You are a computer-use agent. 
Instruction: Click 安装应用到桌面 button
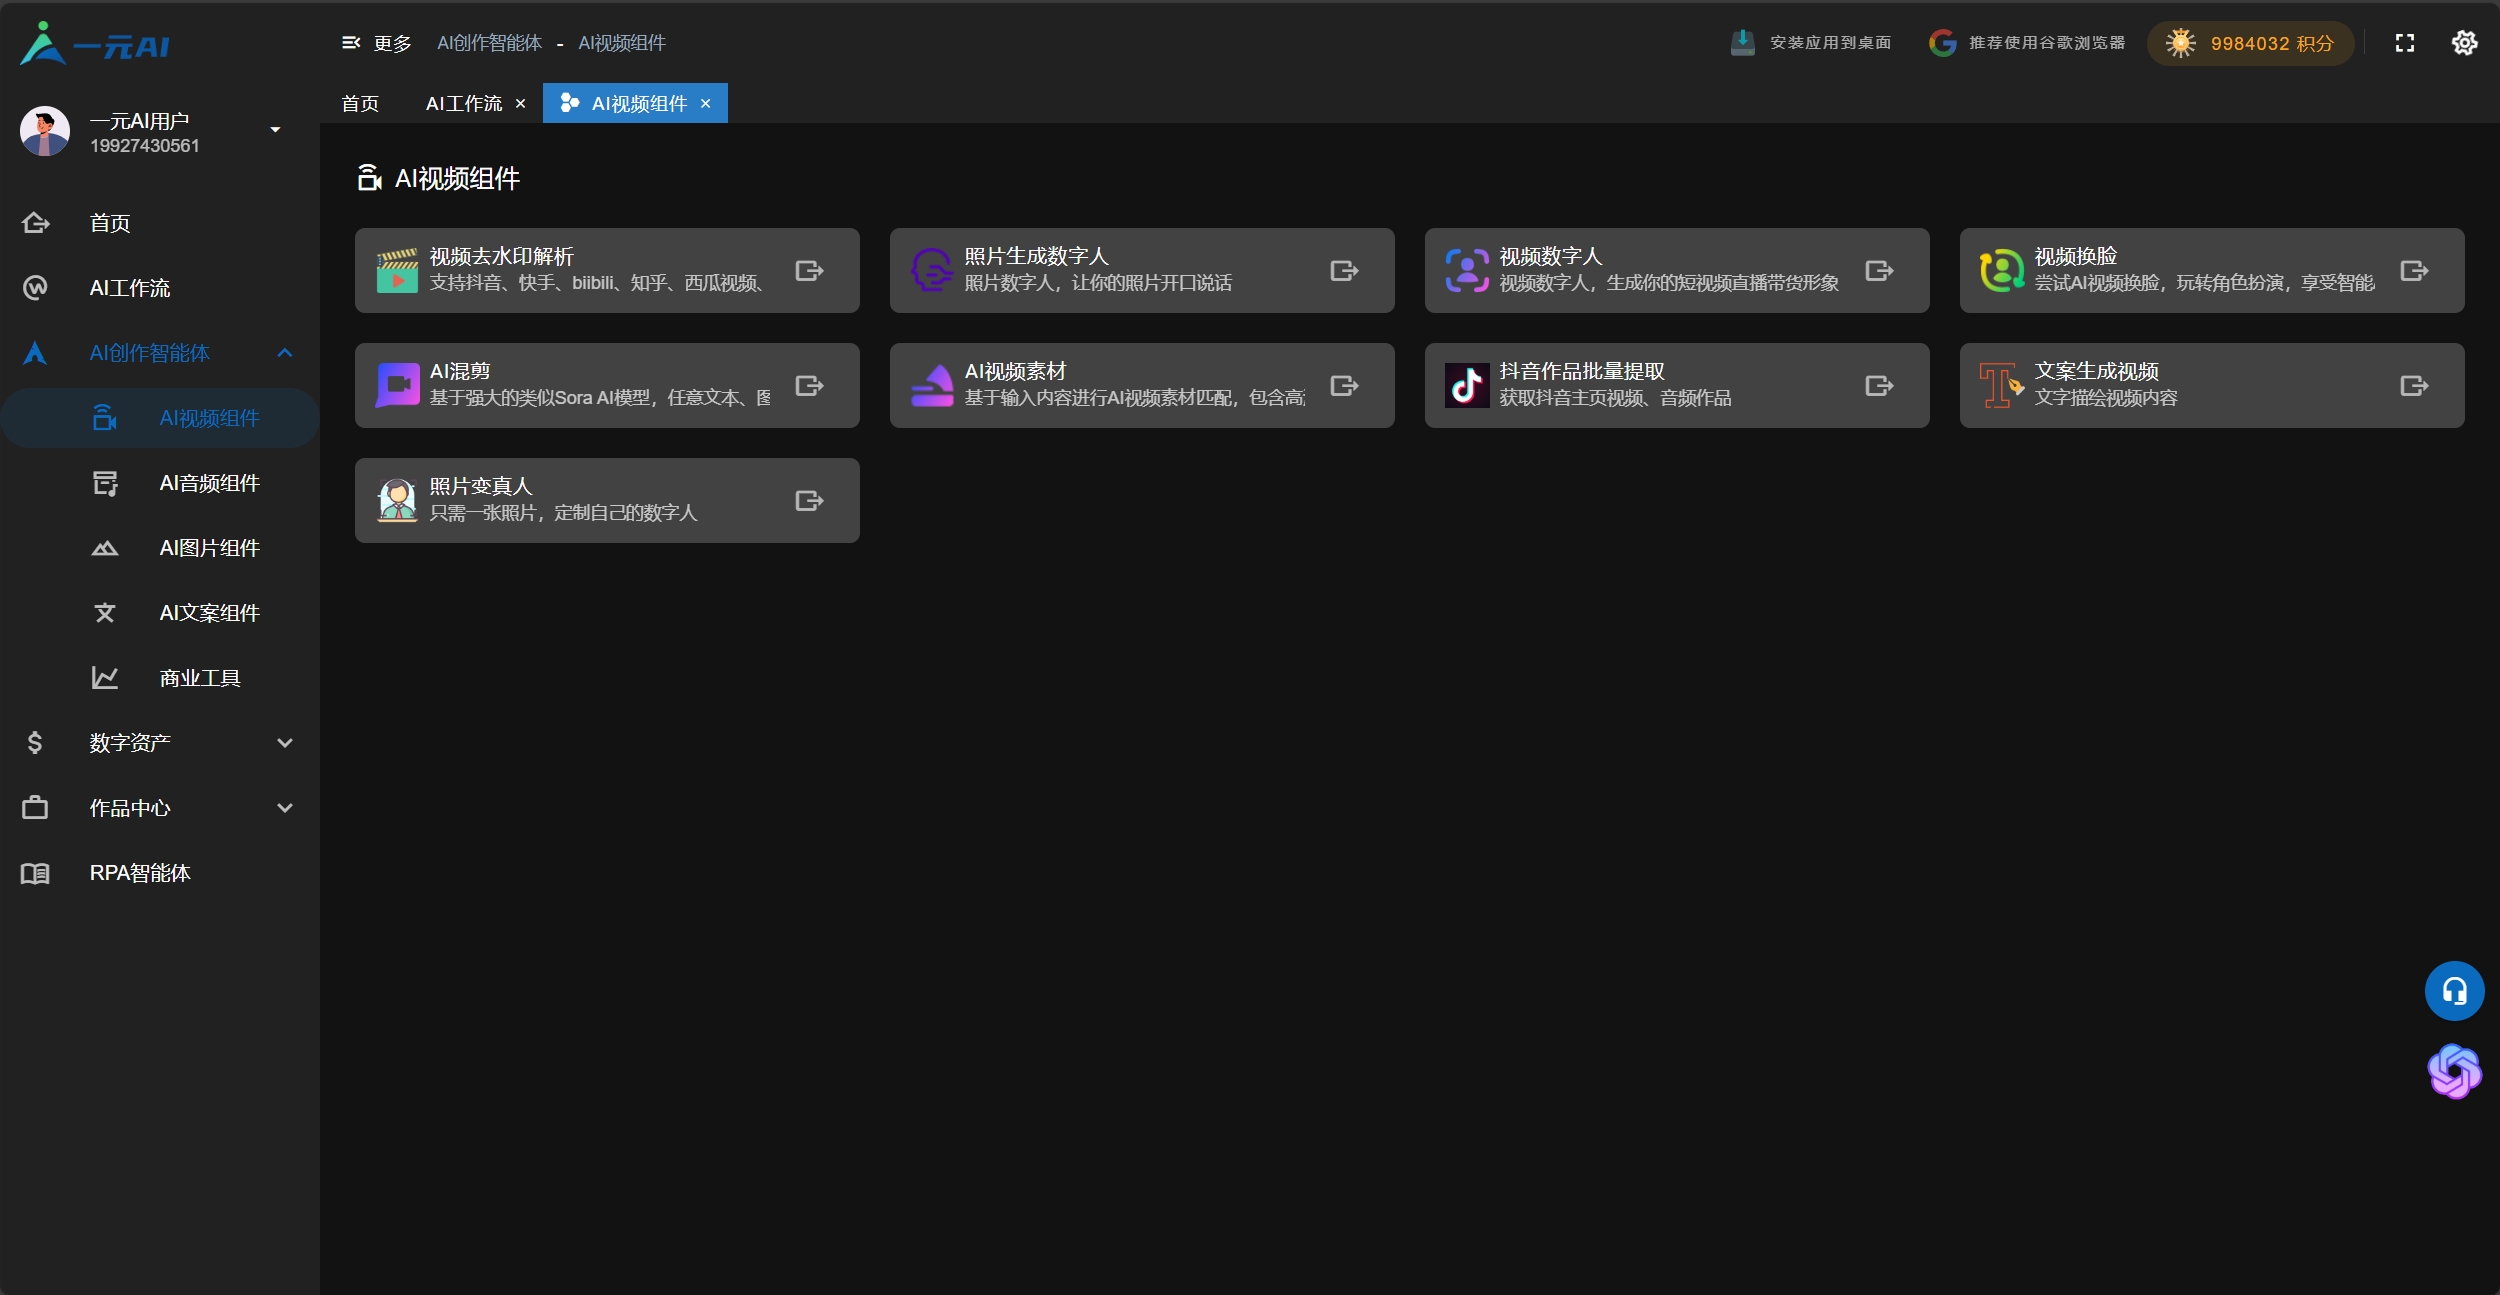coord(1811,43)
